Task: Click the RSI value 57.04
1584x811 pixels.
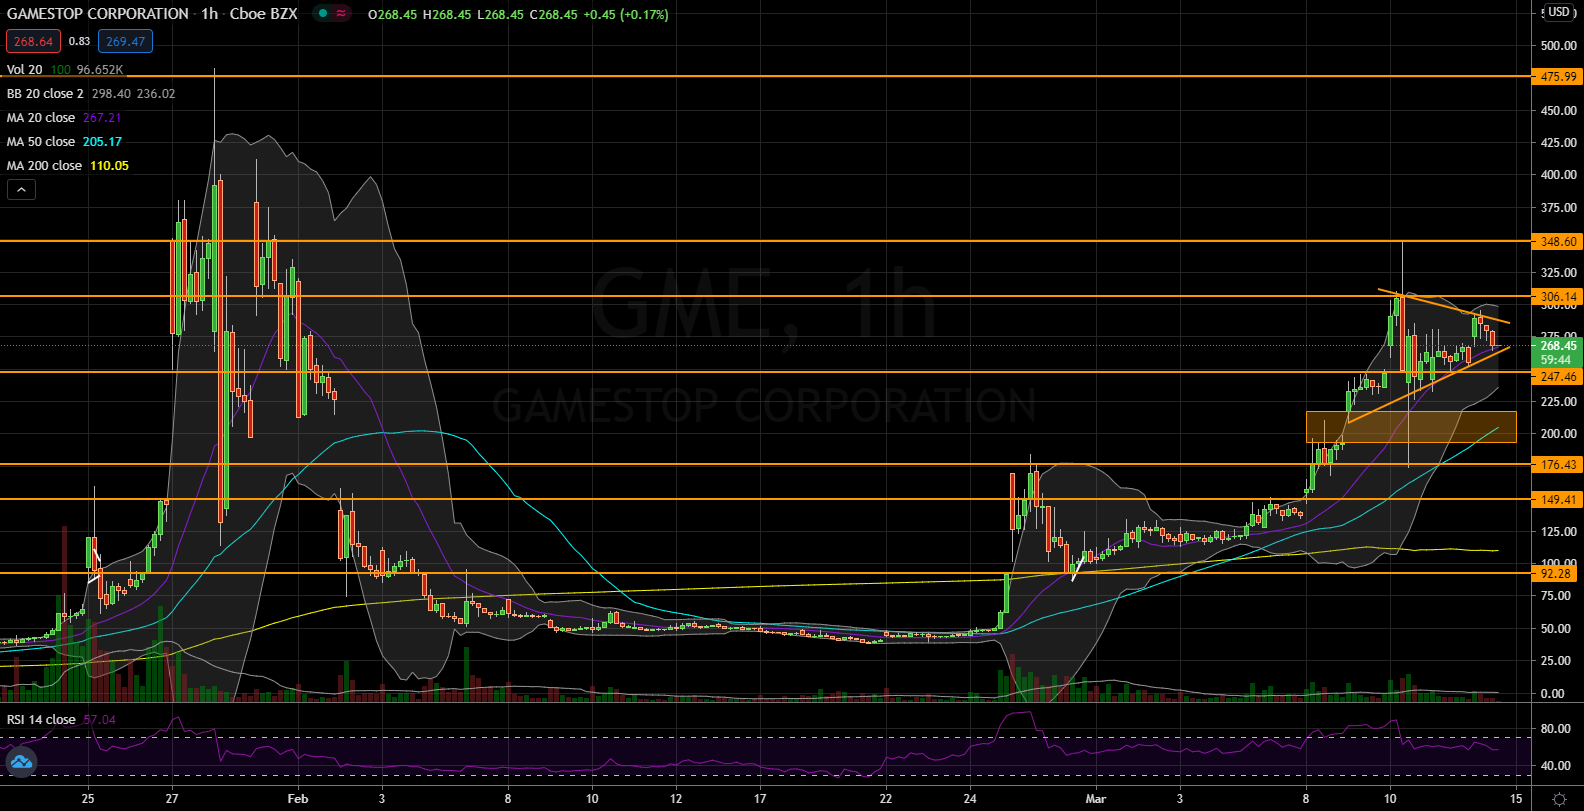Action: pyautogui.click(x=99, y=720)
